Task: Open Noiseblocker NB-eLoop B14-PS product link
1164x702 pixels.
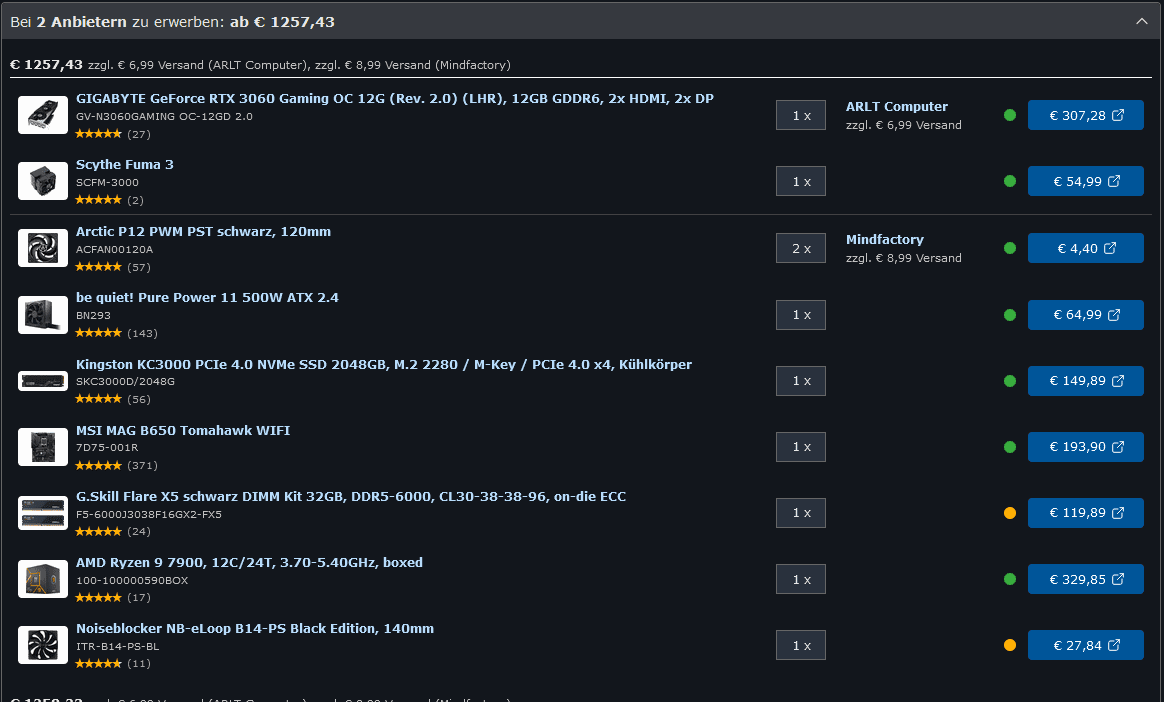Action: pyautogui.click(x=255, y=629)
